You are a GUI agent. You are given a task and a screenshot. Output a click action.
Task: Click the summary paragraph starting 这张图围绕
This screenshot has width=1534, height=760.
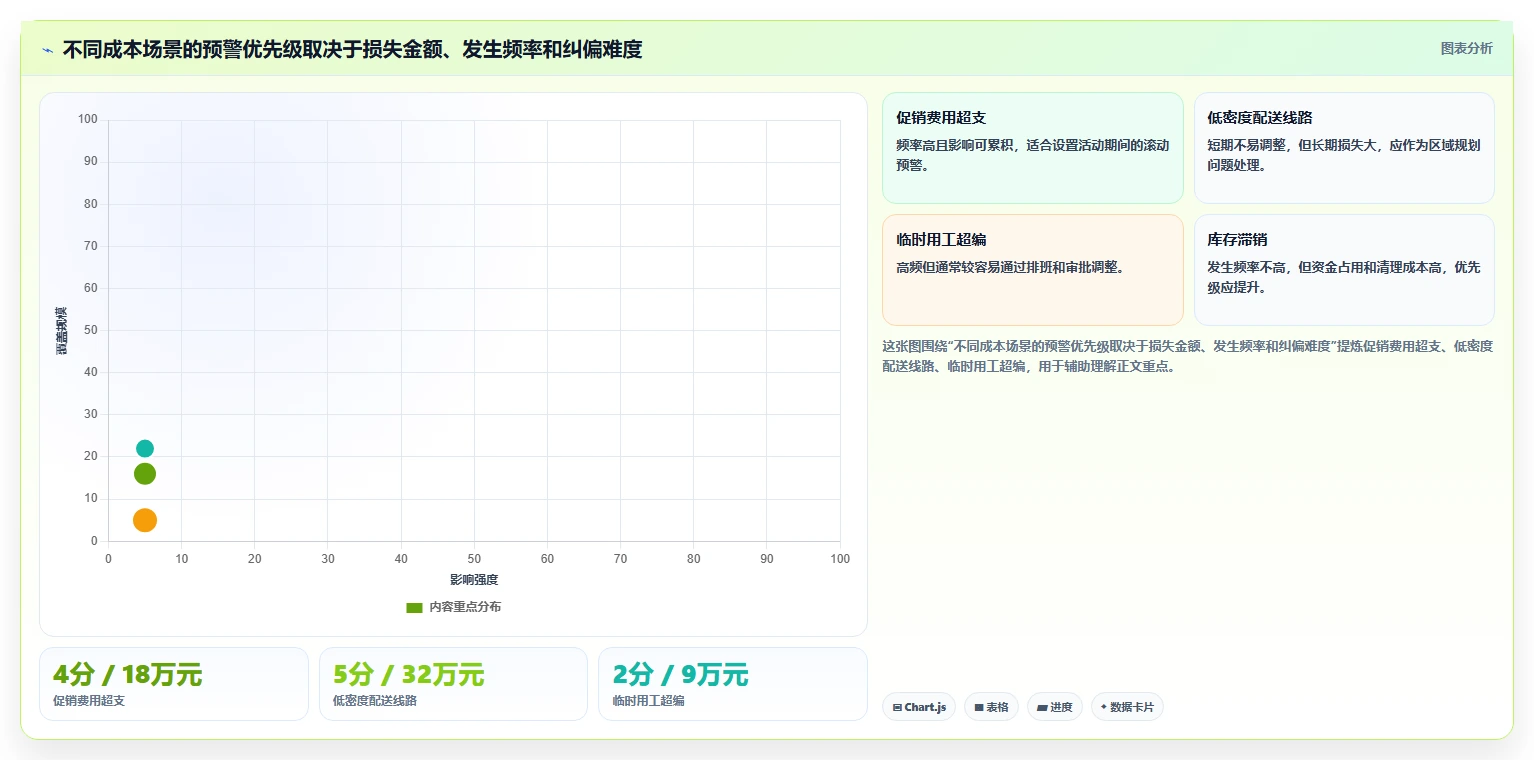pos(1187,356)
